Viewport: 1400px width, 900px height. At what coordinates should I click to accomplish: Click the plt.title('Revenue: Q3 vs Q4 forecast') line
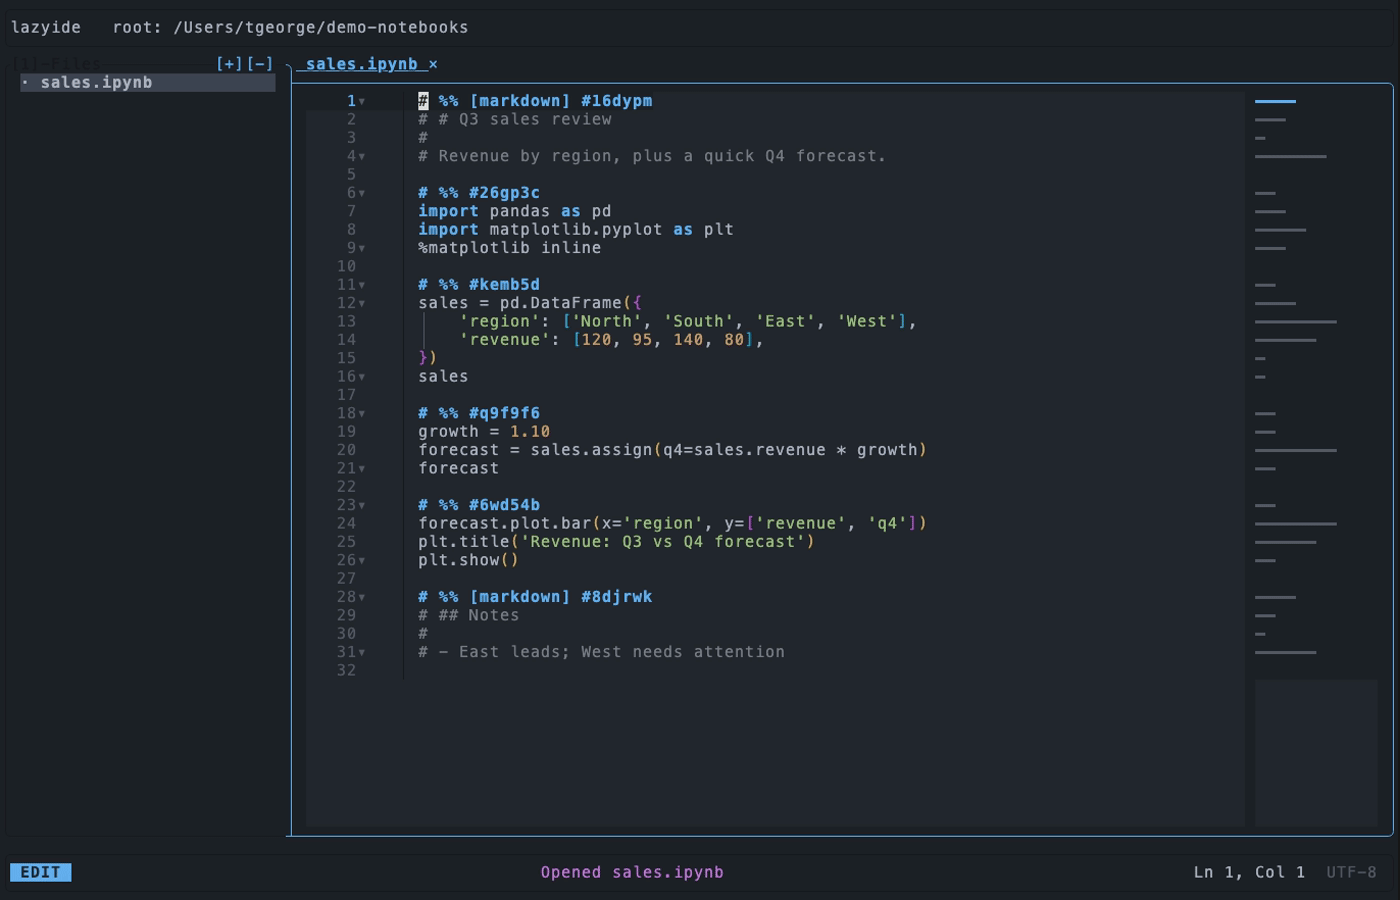(617, 542)
